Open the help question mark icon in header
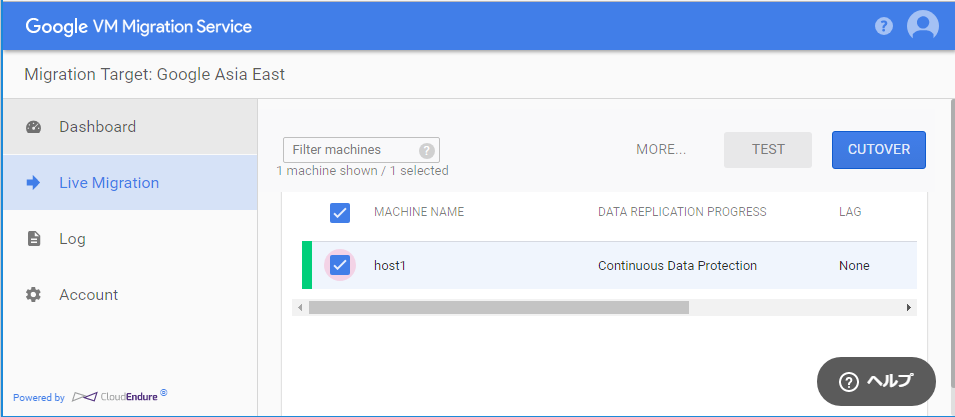 pos(883,26)
